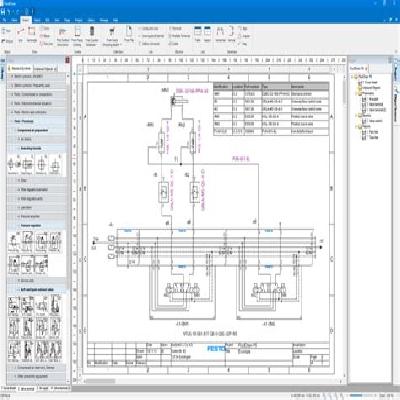
Task: Switch to the Standard Symbols library tab
Action: pyautogui.click(x=21, y=69)
